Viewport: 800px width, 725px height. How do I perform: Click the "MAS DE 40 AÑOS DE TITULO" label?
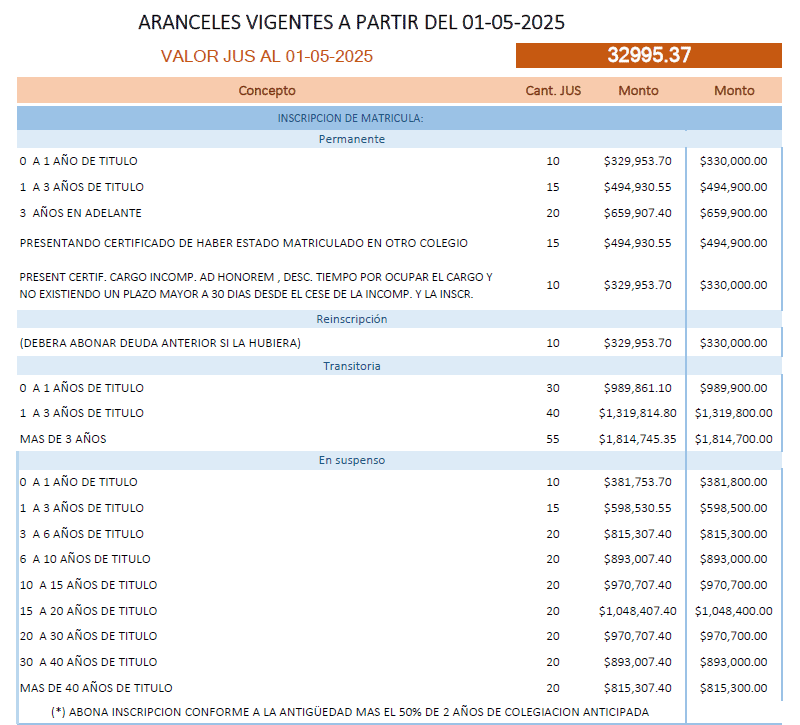click(96, 688)
